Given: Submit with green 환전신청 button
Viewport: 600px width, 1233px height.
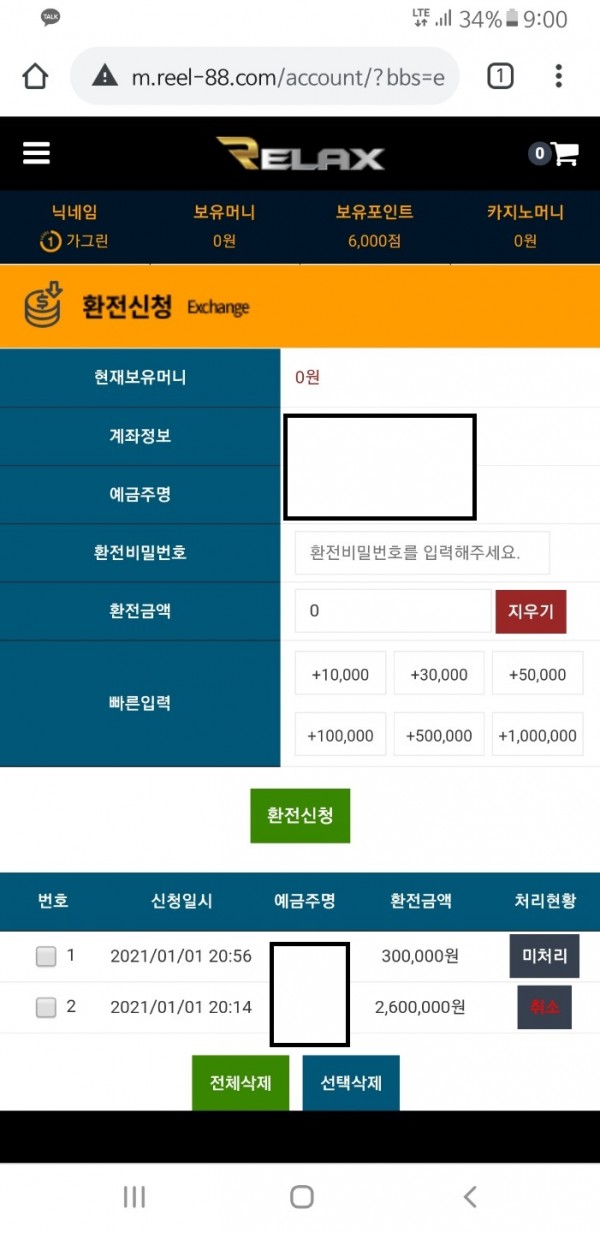Looking at the screenshot, I should click(x=300, y=816).
